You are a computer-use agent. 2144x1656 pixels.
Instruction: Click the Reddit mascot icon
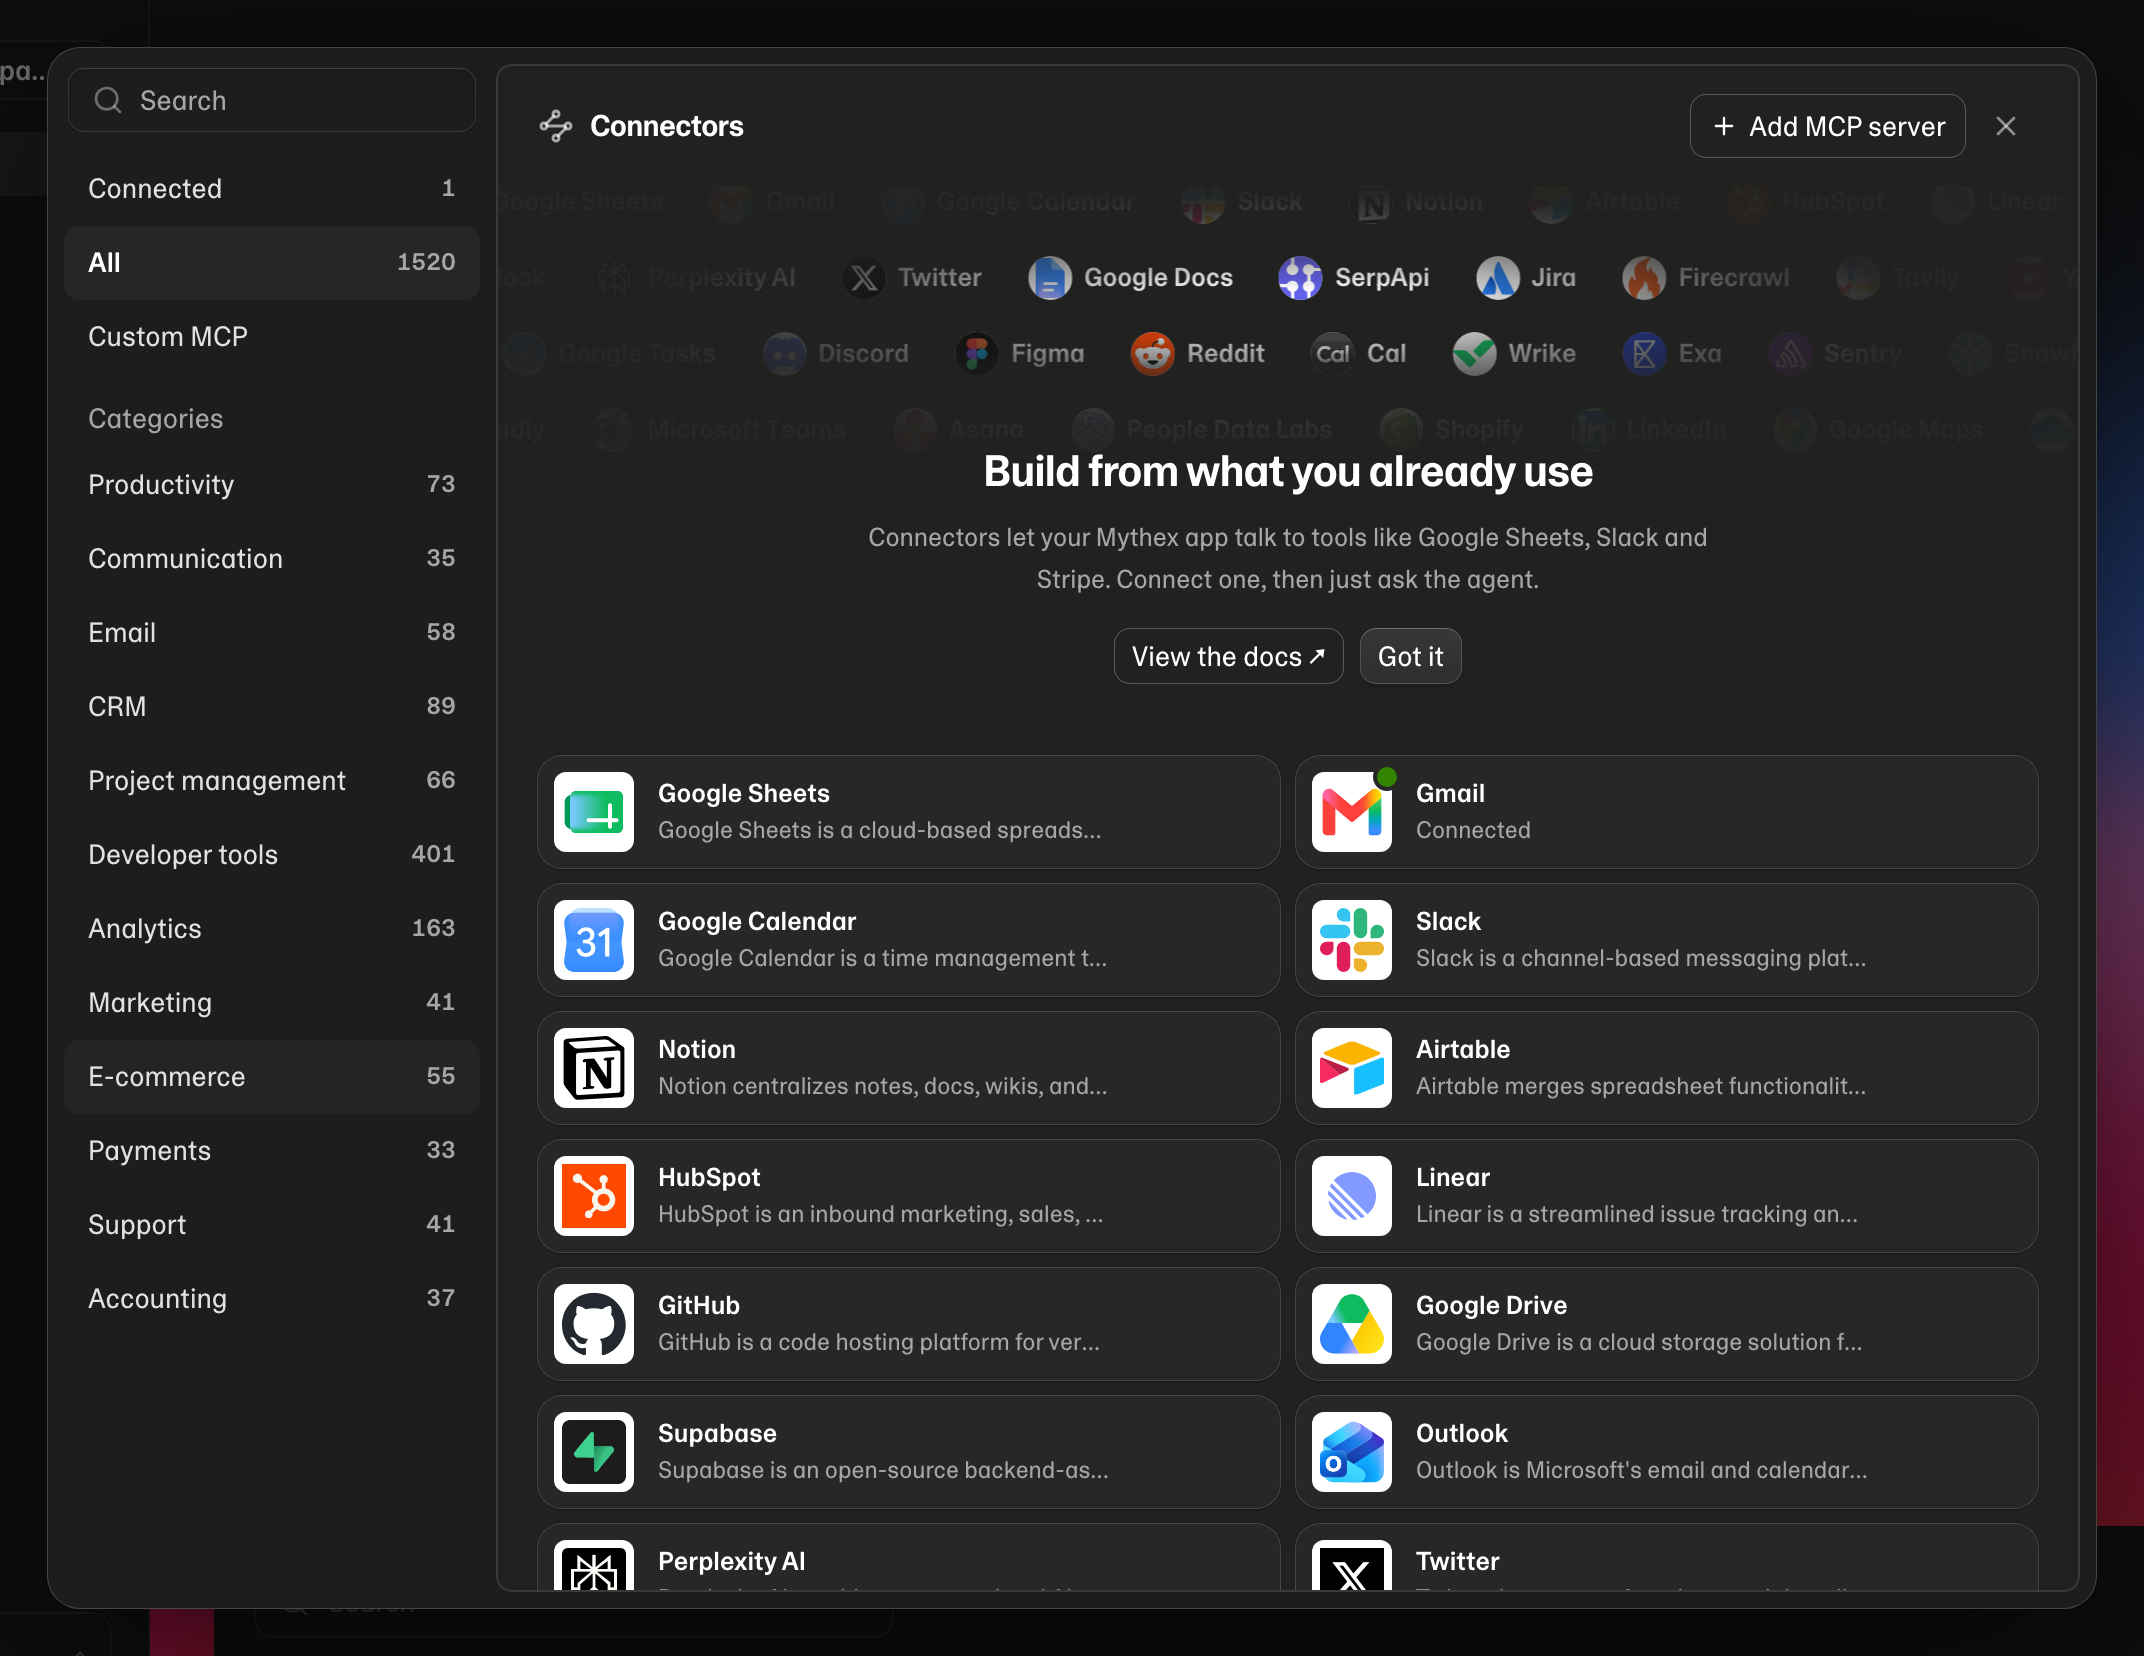pos(1152,354)
